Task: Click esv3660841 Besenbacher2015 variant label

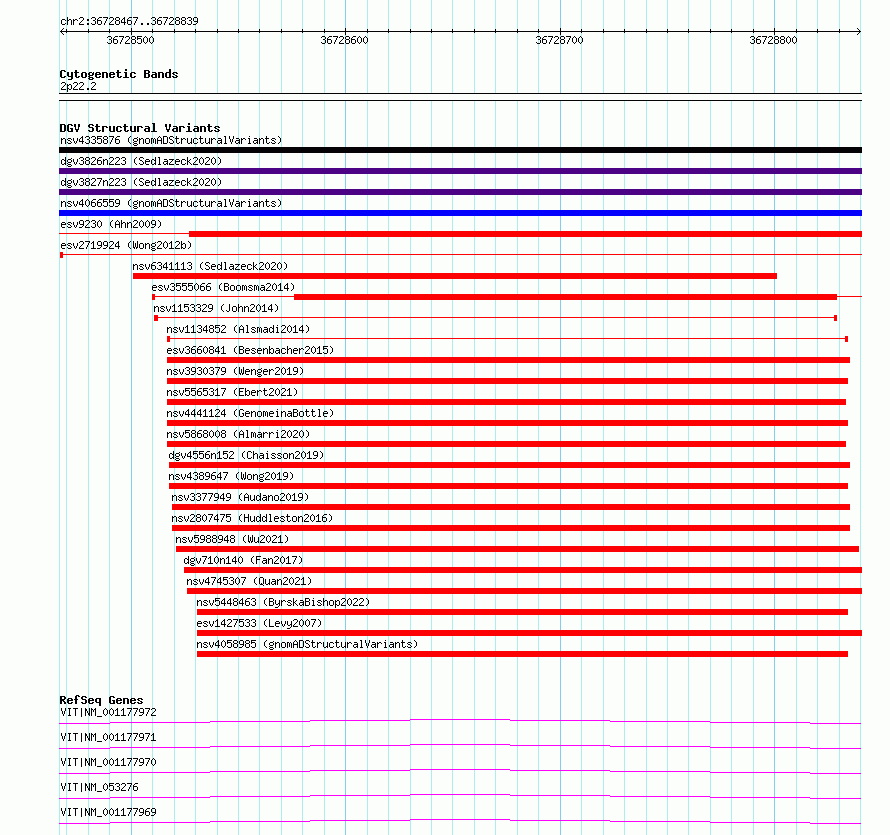Action: coord(250,350)
